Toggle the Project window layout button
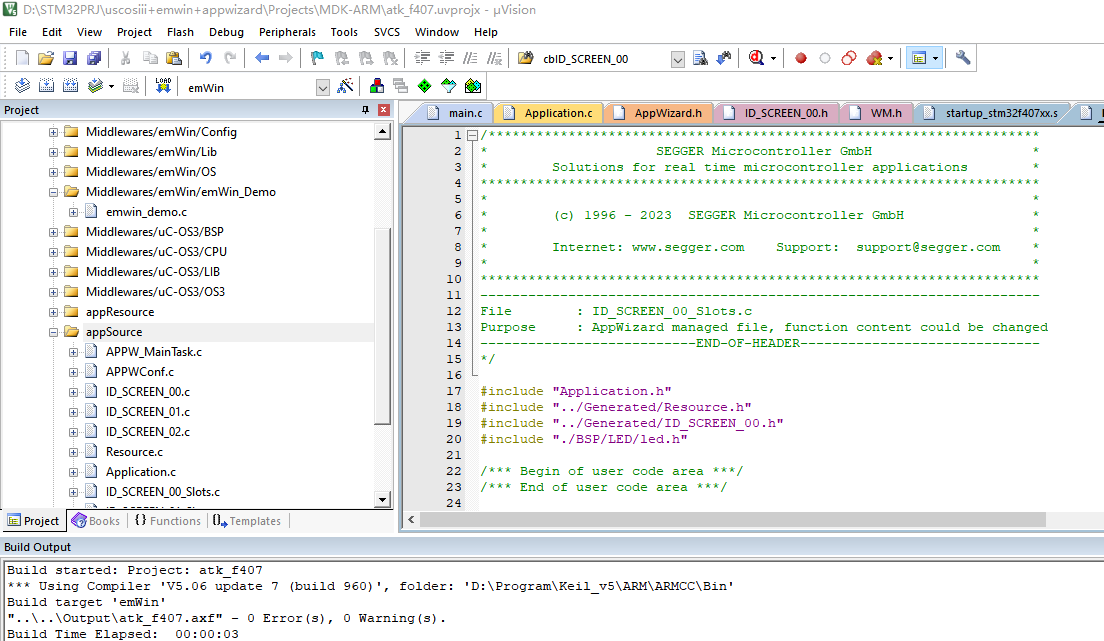This screenshot has height=641, width=1104. [x=918, y=58]
